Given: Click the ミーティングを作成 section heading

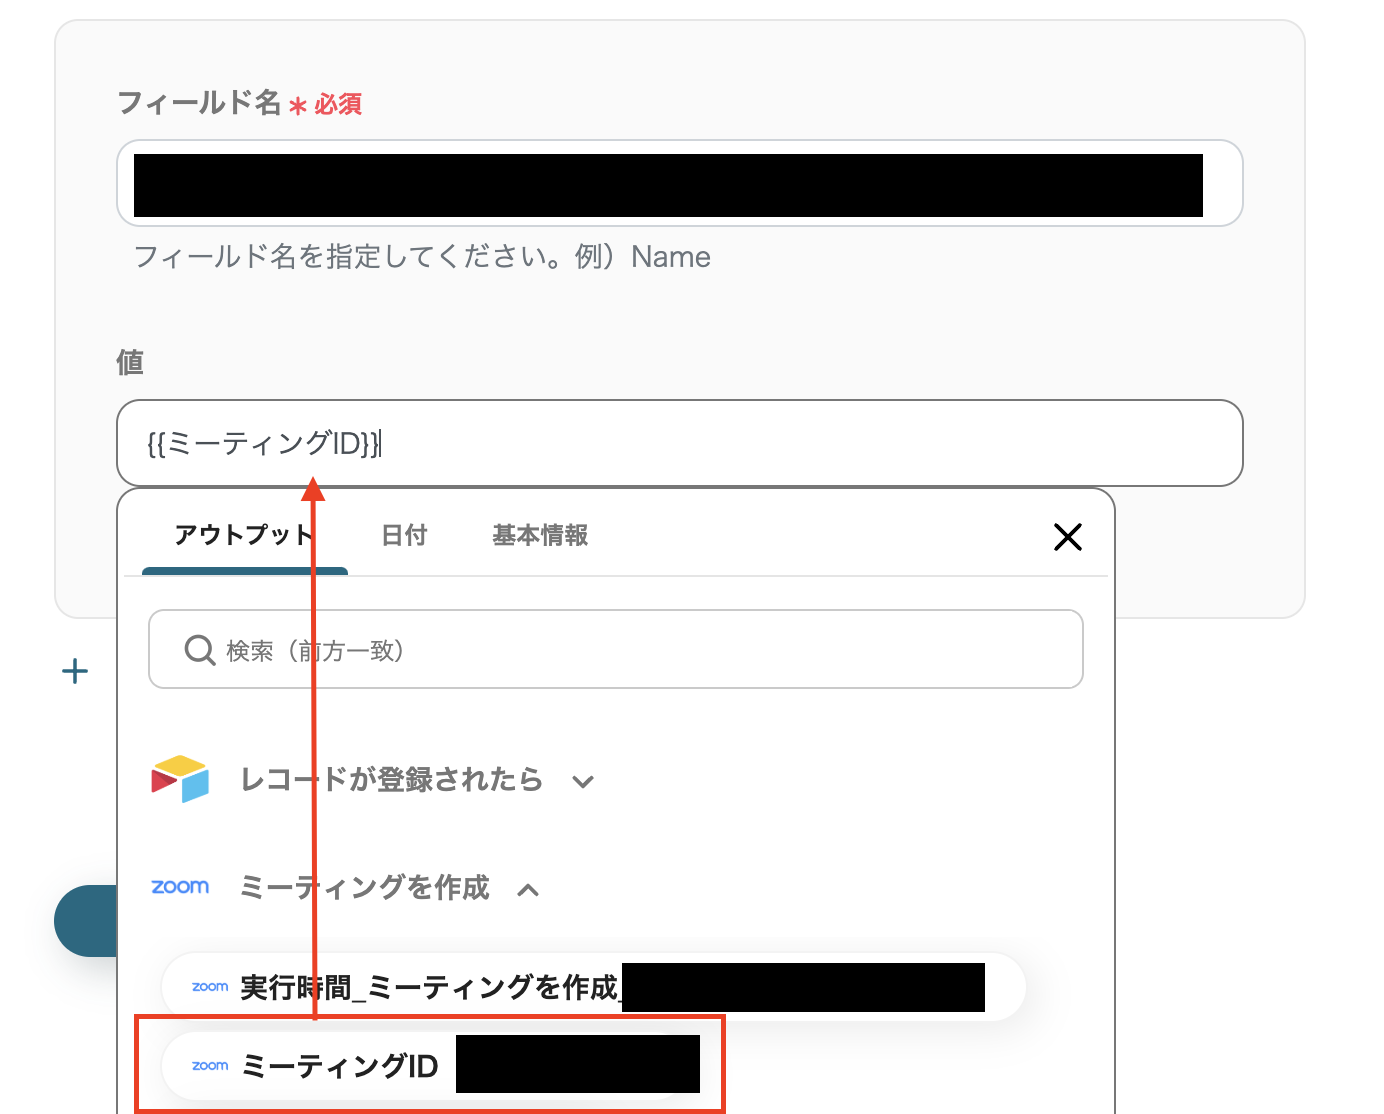Looking at the screenshot, I should 365,887.
